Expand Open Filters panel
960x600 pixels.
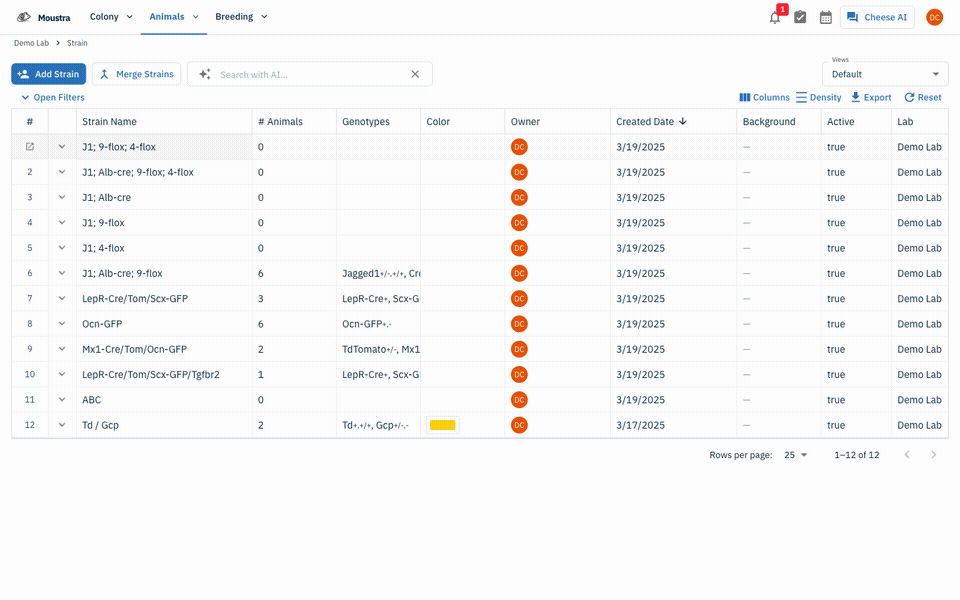pyautogui.click(x=53, y=97)
